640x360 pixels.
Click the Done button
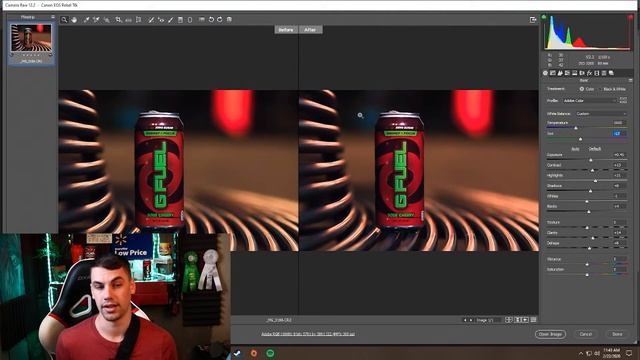pos(617,334)
